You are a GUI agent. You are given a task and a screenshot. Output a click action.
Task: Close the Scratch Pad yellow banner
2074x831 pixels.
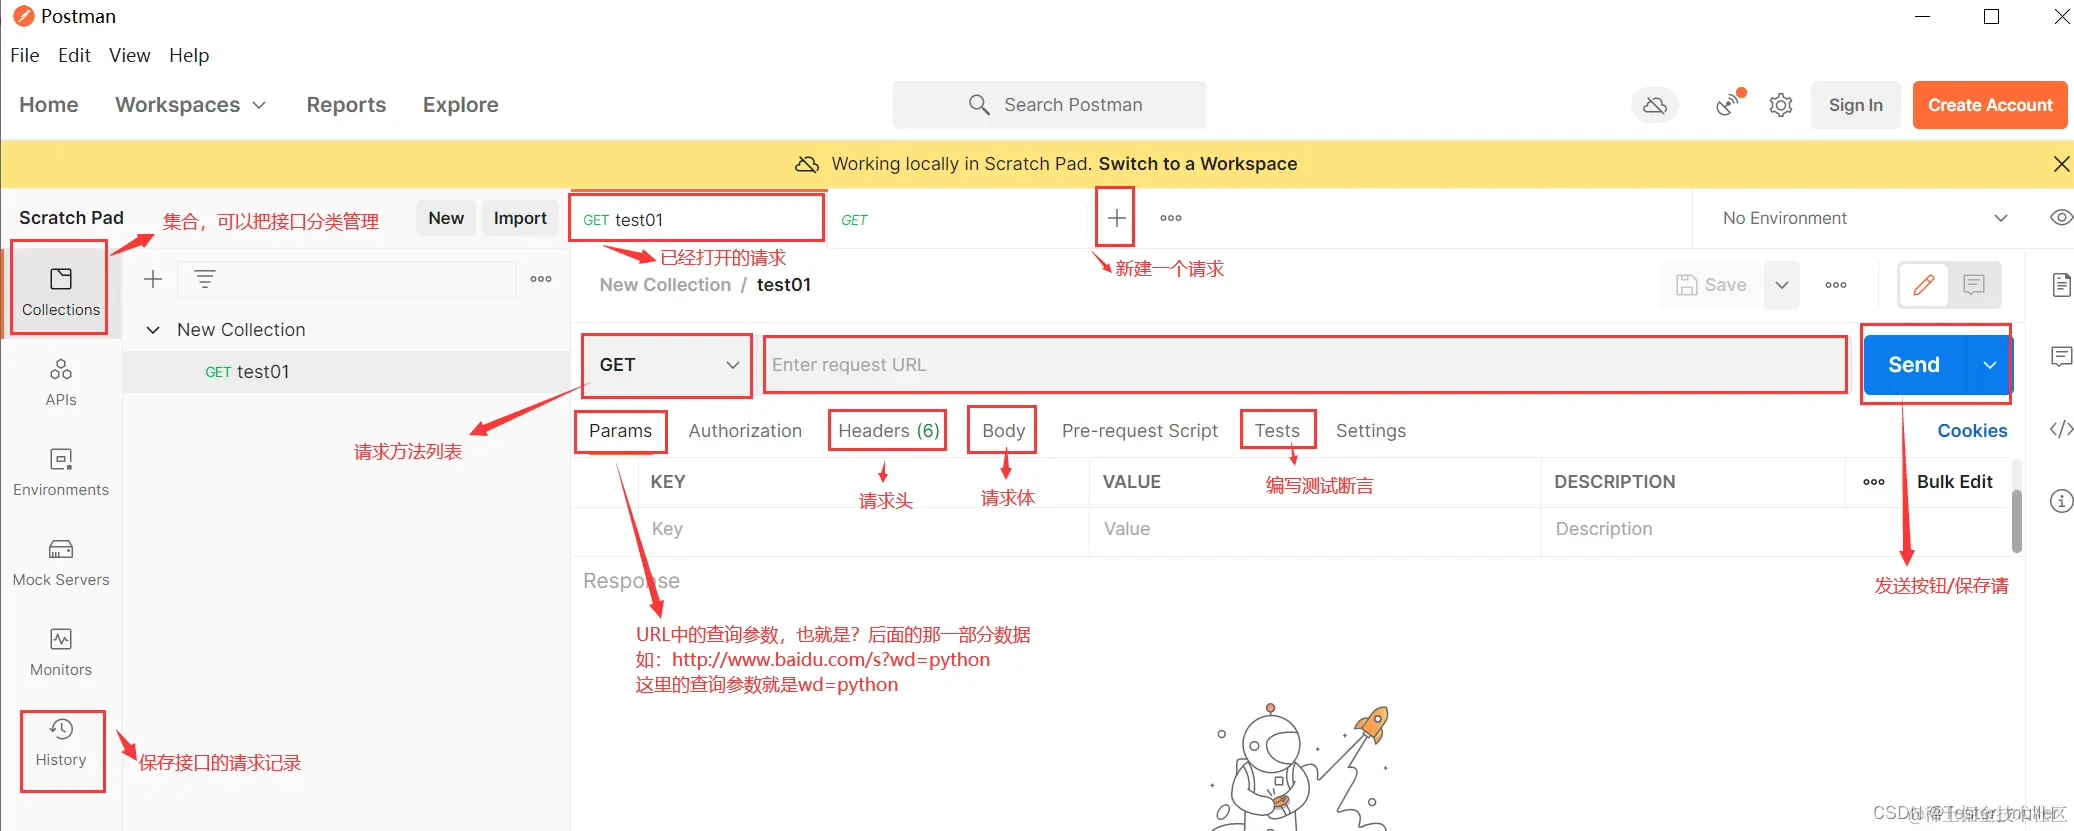[2061, 164]
